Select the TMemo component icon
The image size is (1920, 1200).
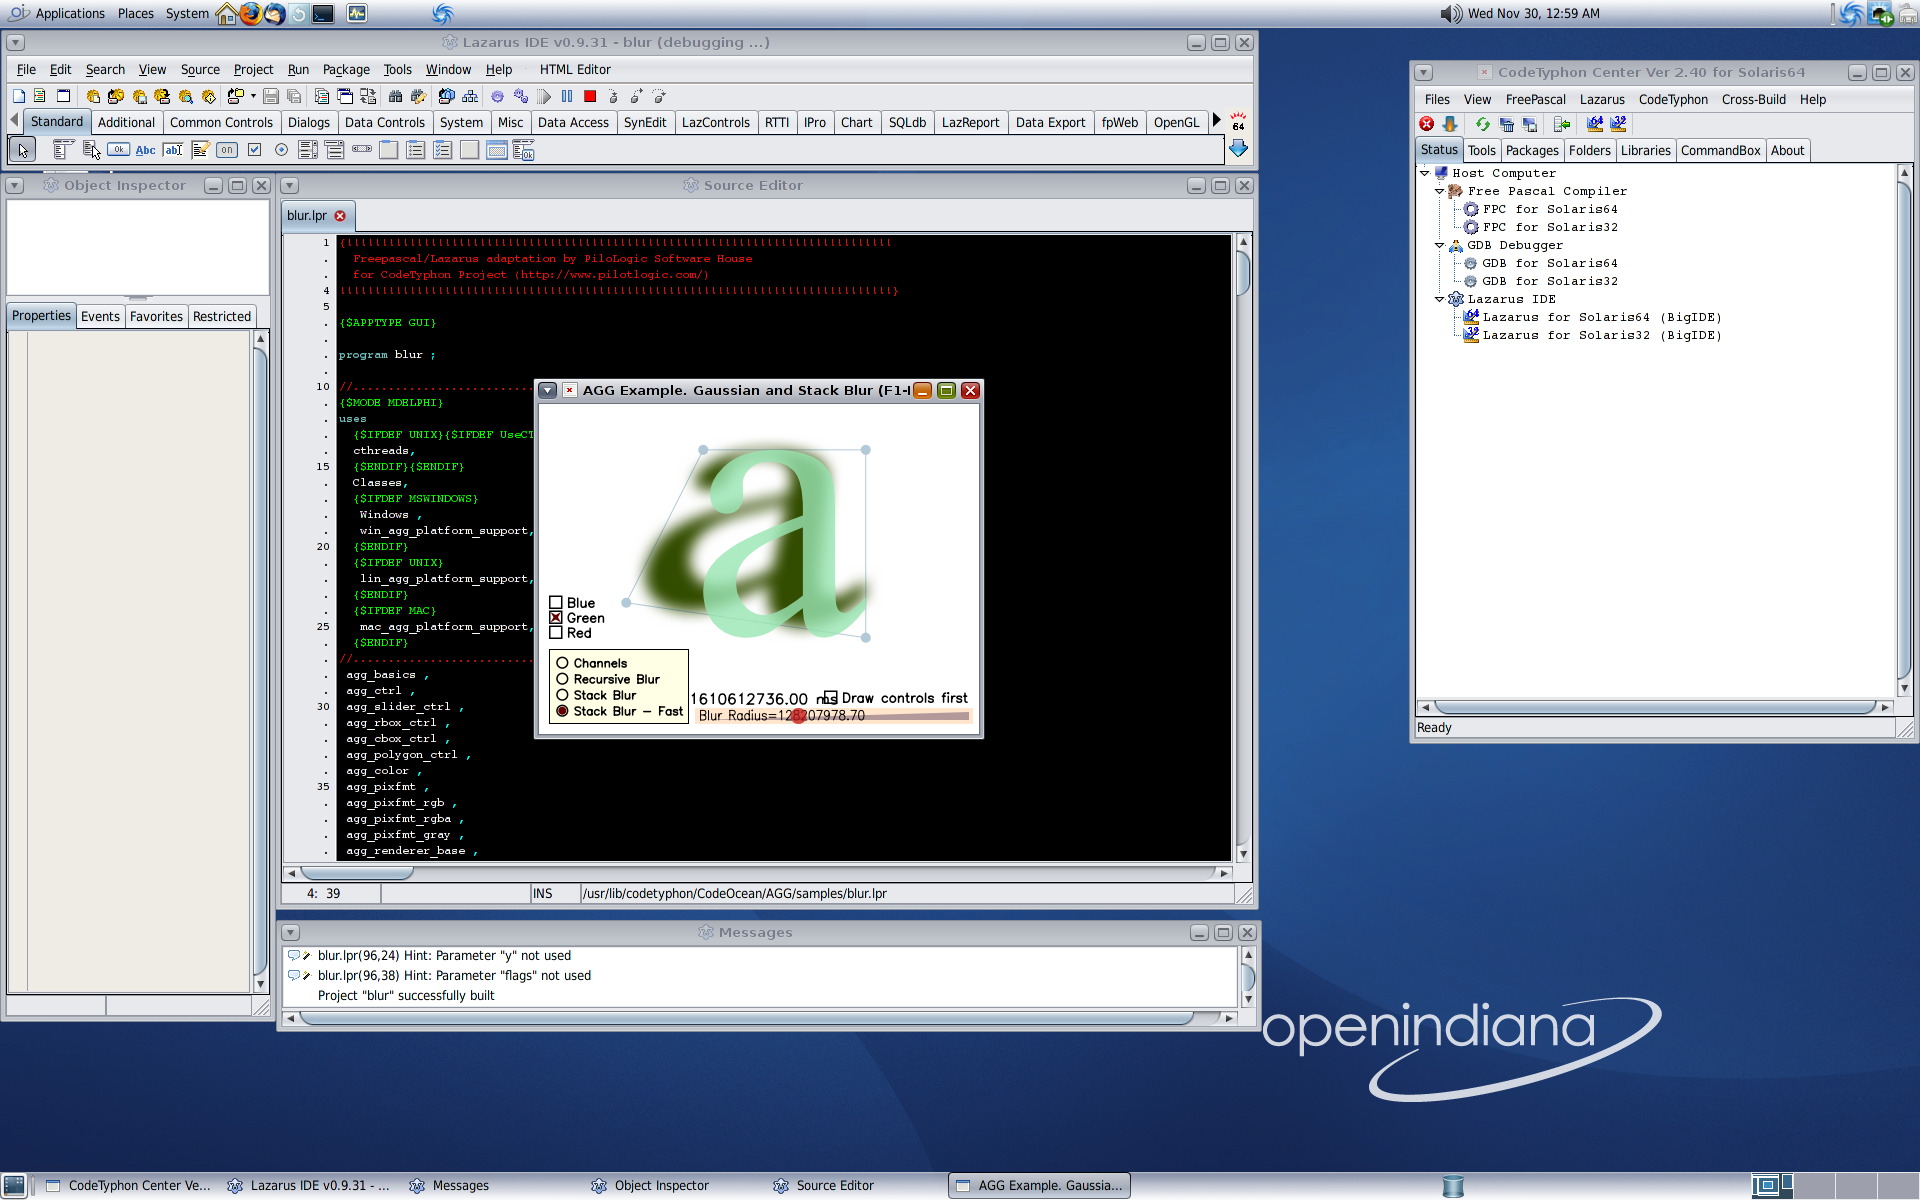click(x=200, y=150)
